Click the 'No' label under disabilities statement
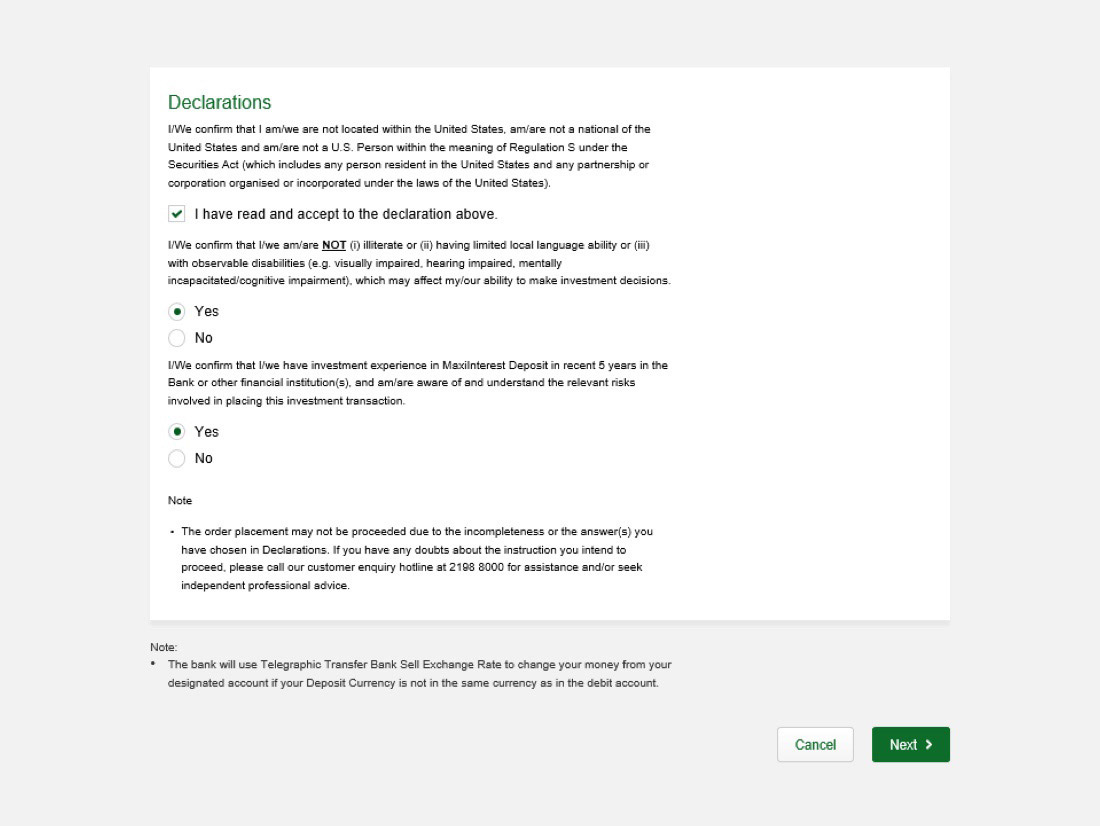 point(204,338)
